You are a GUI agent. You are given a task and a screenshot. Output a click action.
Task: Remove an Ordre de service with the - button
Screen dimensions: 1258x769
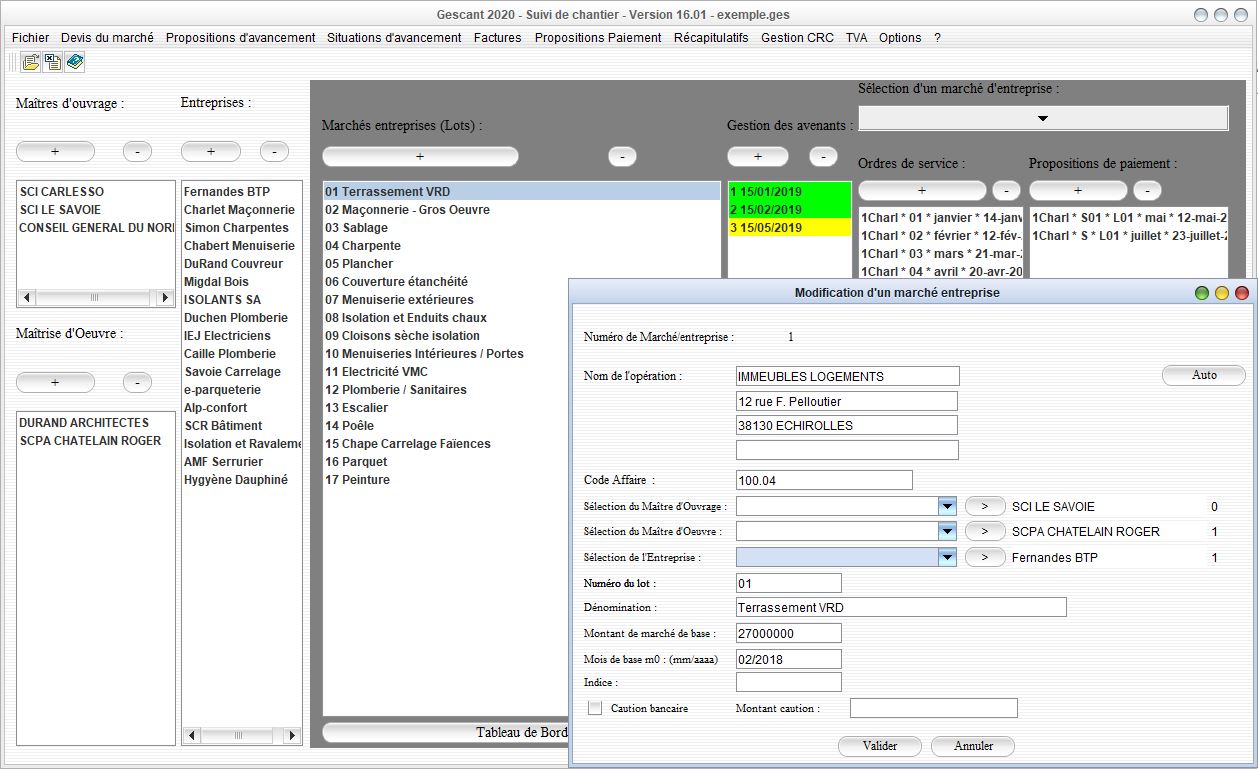[1006, 189]
